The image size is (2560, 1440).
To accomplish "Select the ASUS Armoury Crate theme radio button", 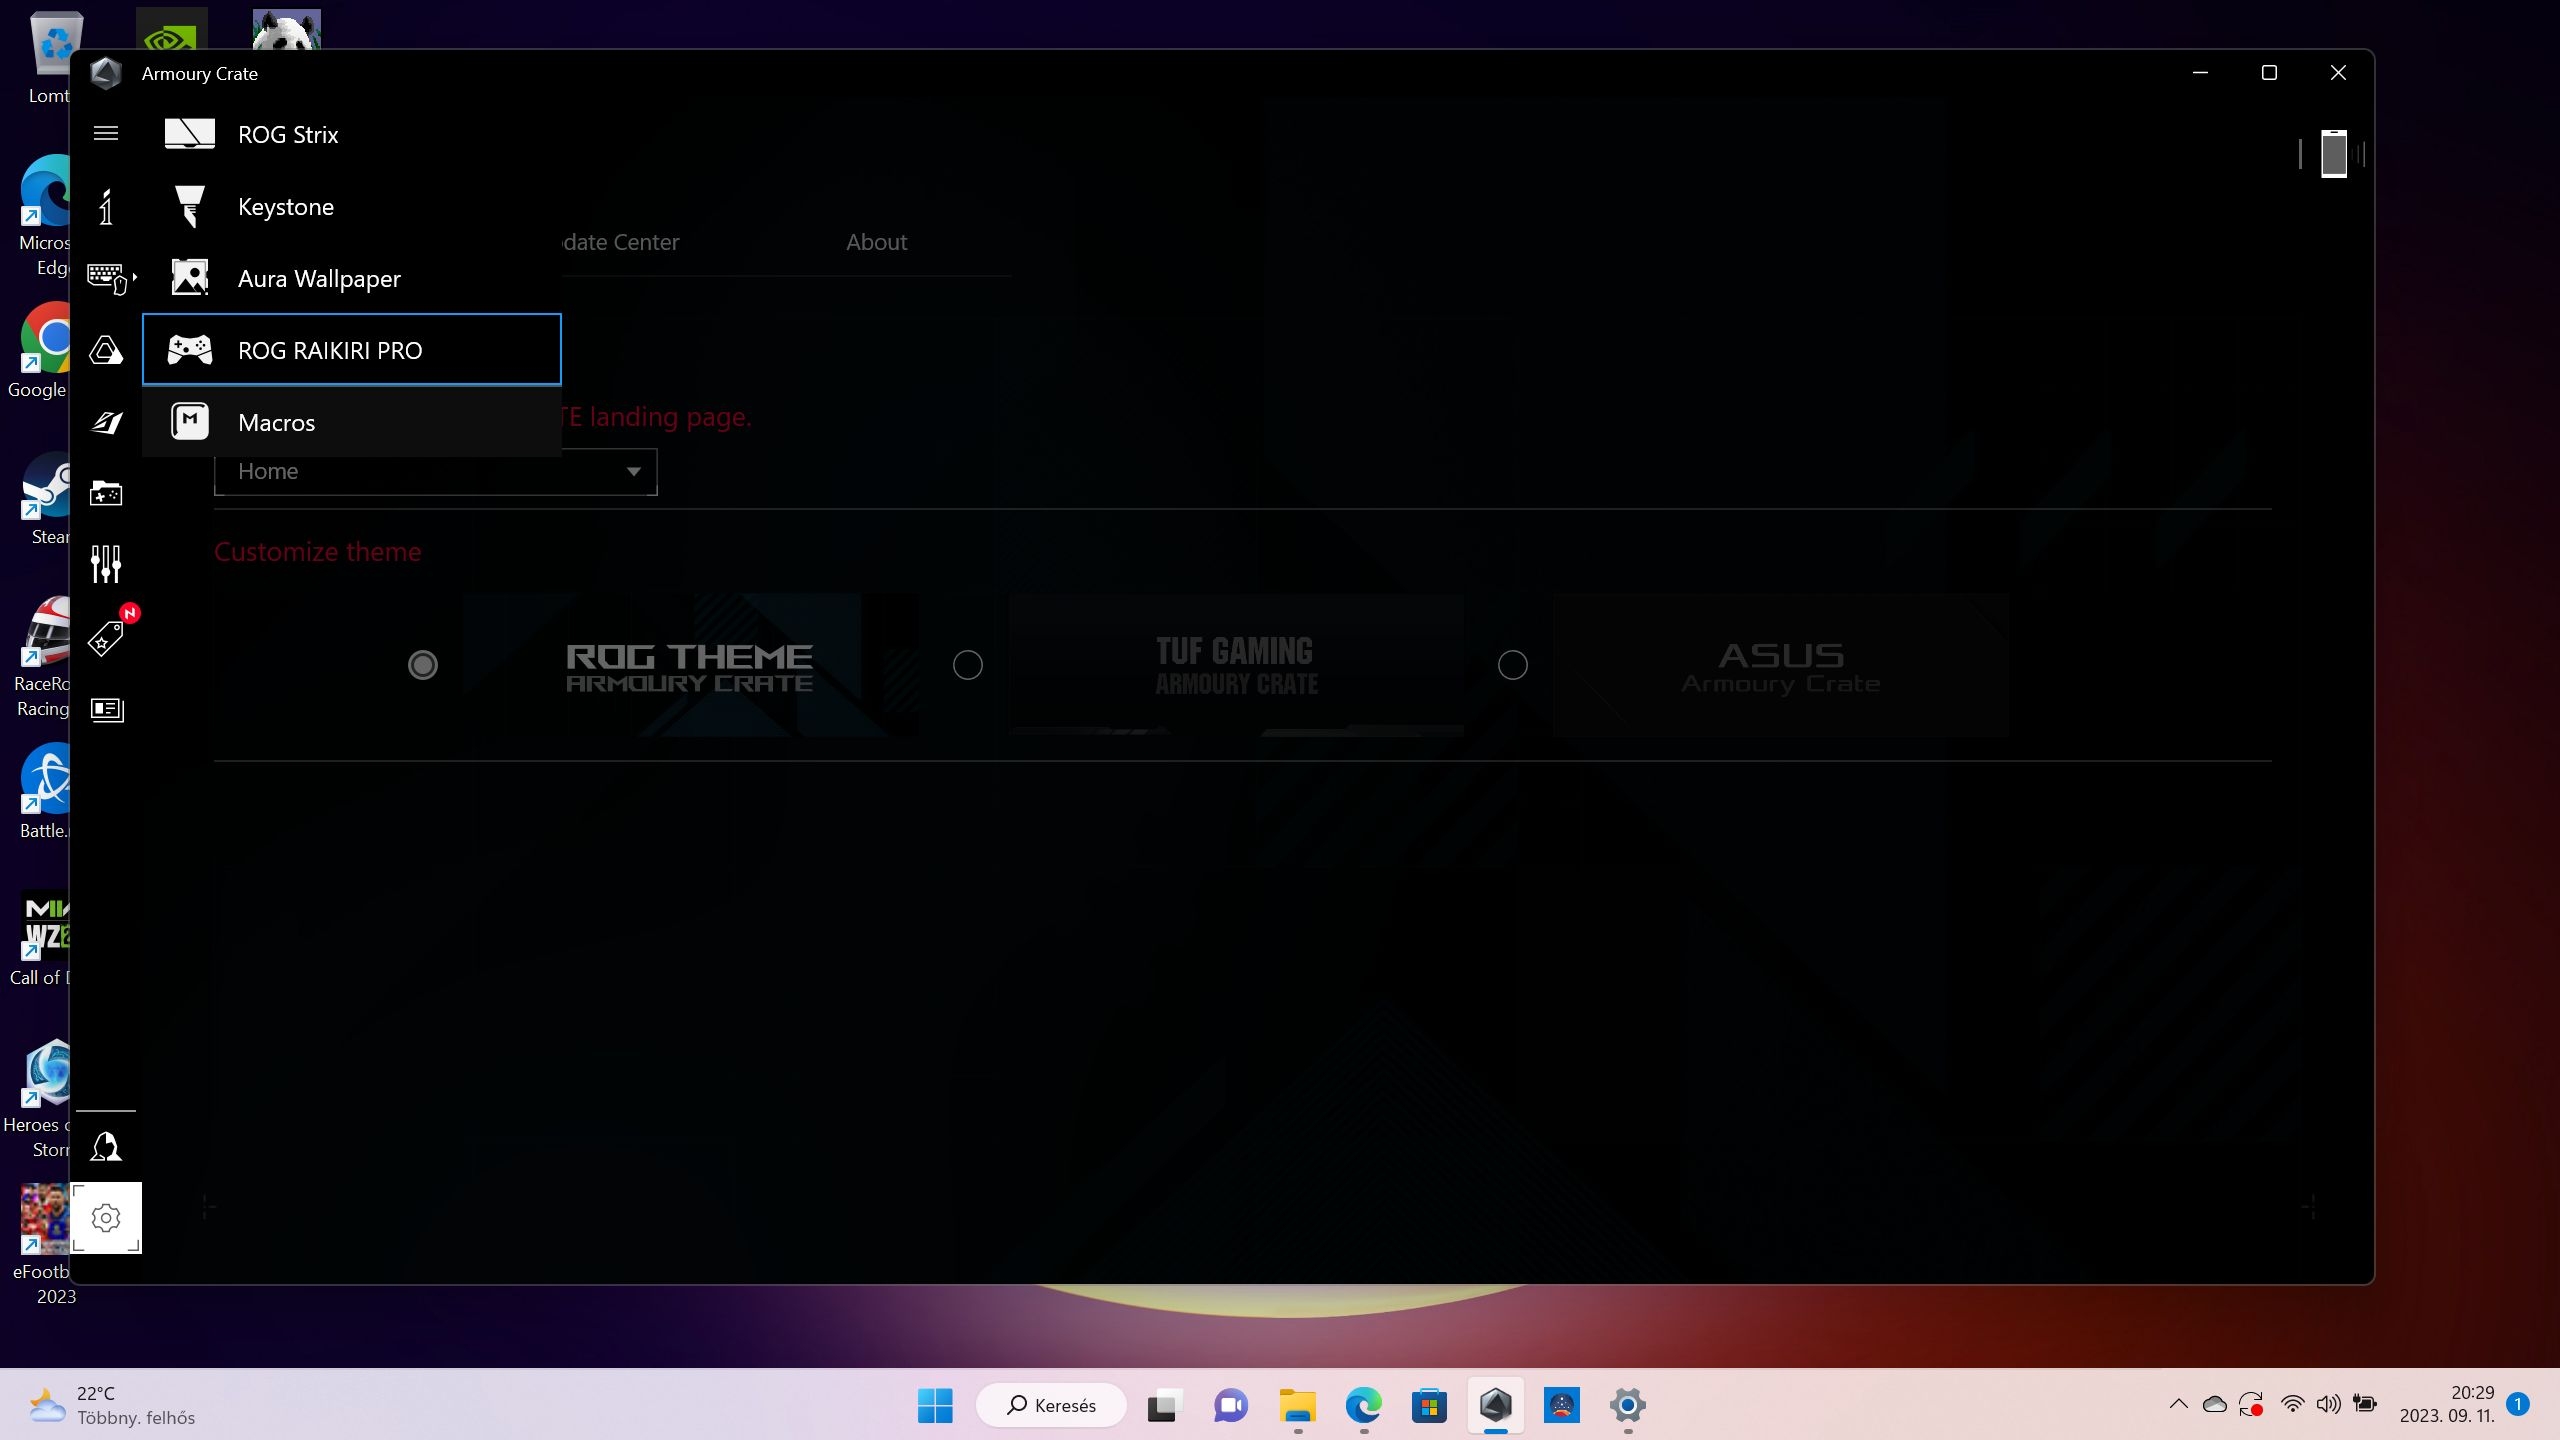I will click(1513, 665).
